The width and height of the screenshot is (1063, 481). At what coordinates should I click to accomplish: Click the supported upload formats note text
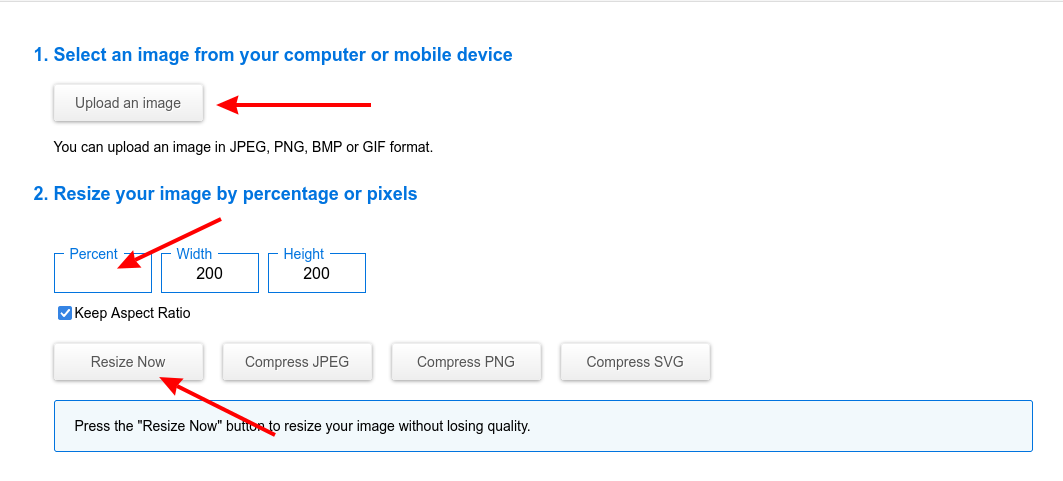(x=243, y=147)
